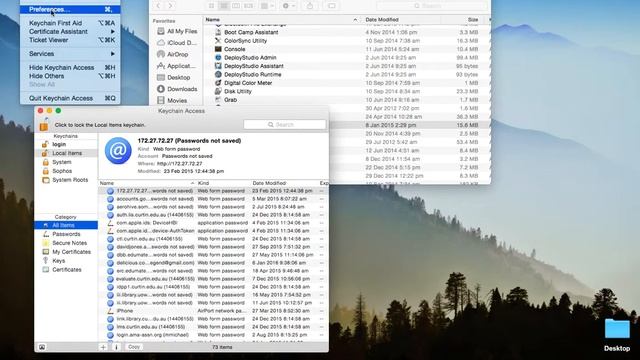The height and width of the screenshot is (360, 640).
Task: Select the login.ama-assn.org row
Action: coord(213,335)
